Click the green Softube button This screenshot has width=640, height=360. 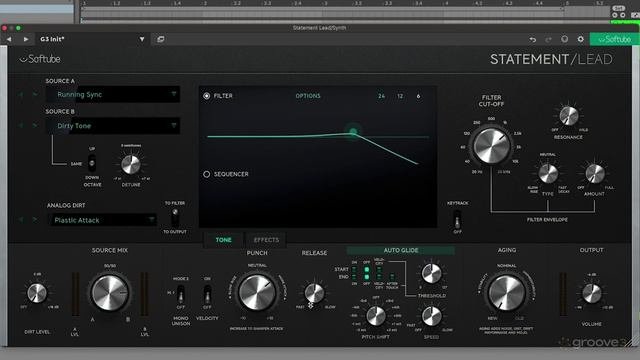(x=614, y=39)
